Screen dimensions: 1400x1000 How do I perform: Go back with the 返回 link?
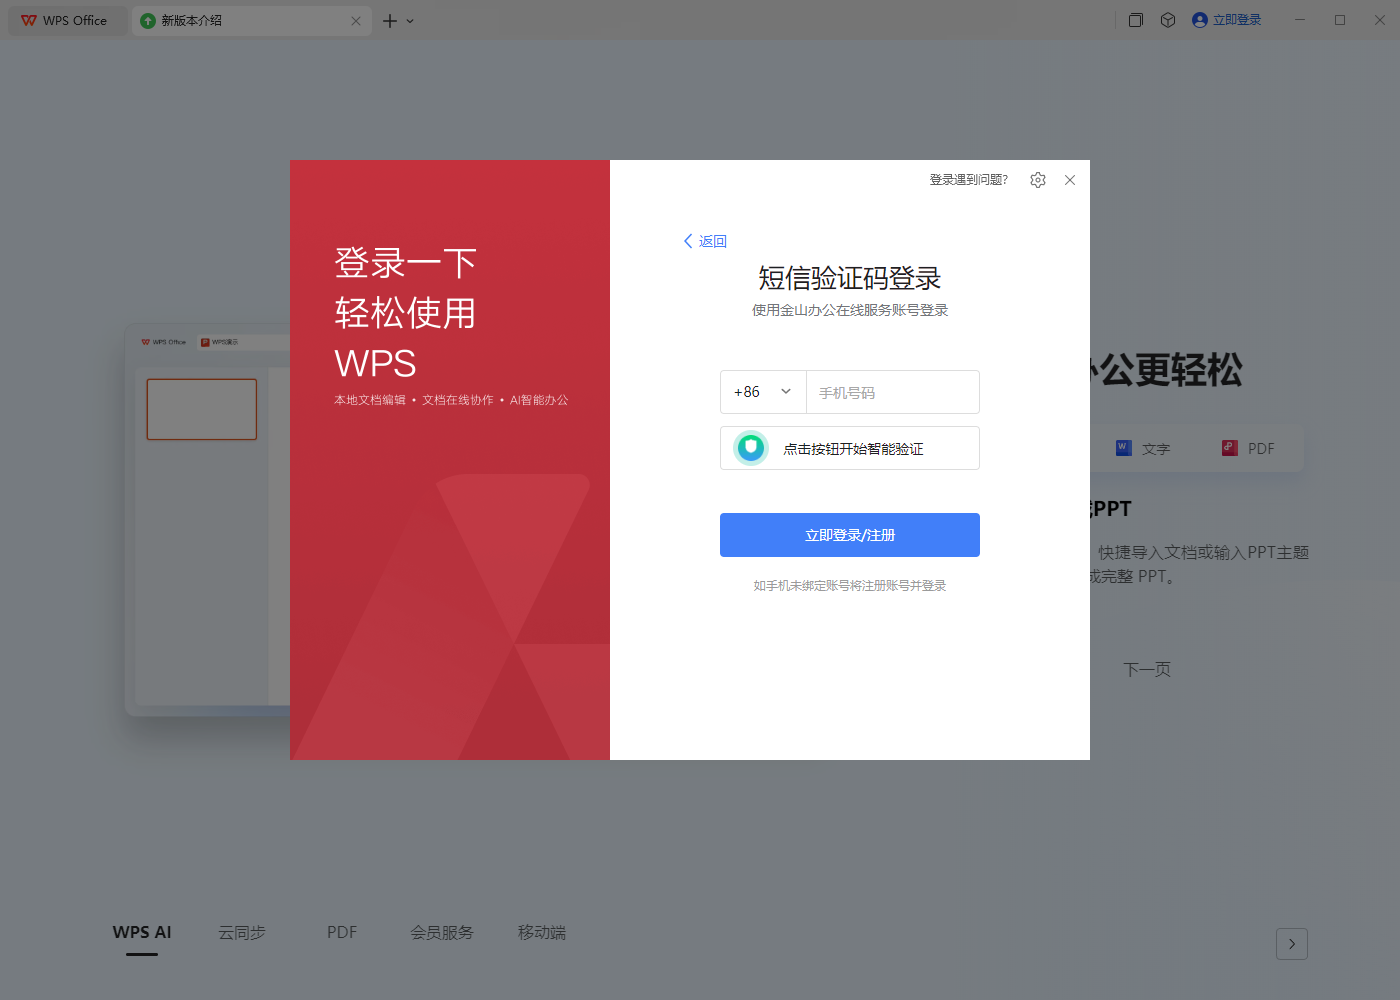705,241
